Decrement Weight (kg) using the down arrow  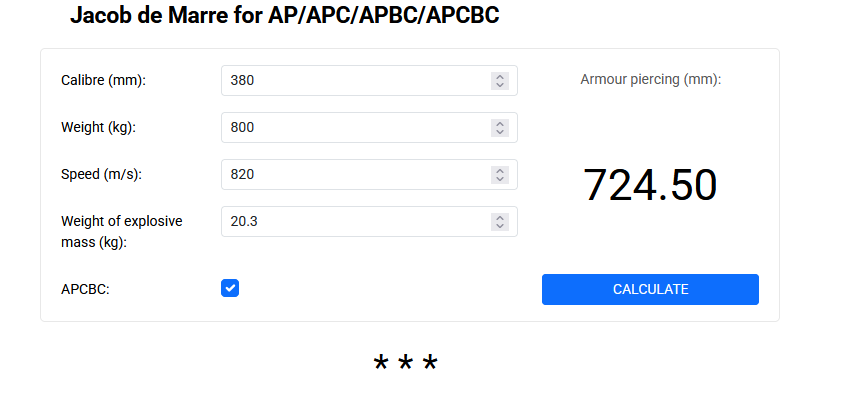[x=500, y=132]
